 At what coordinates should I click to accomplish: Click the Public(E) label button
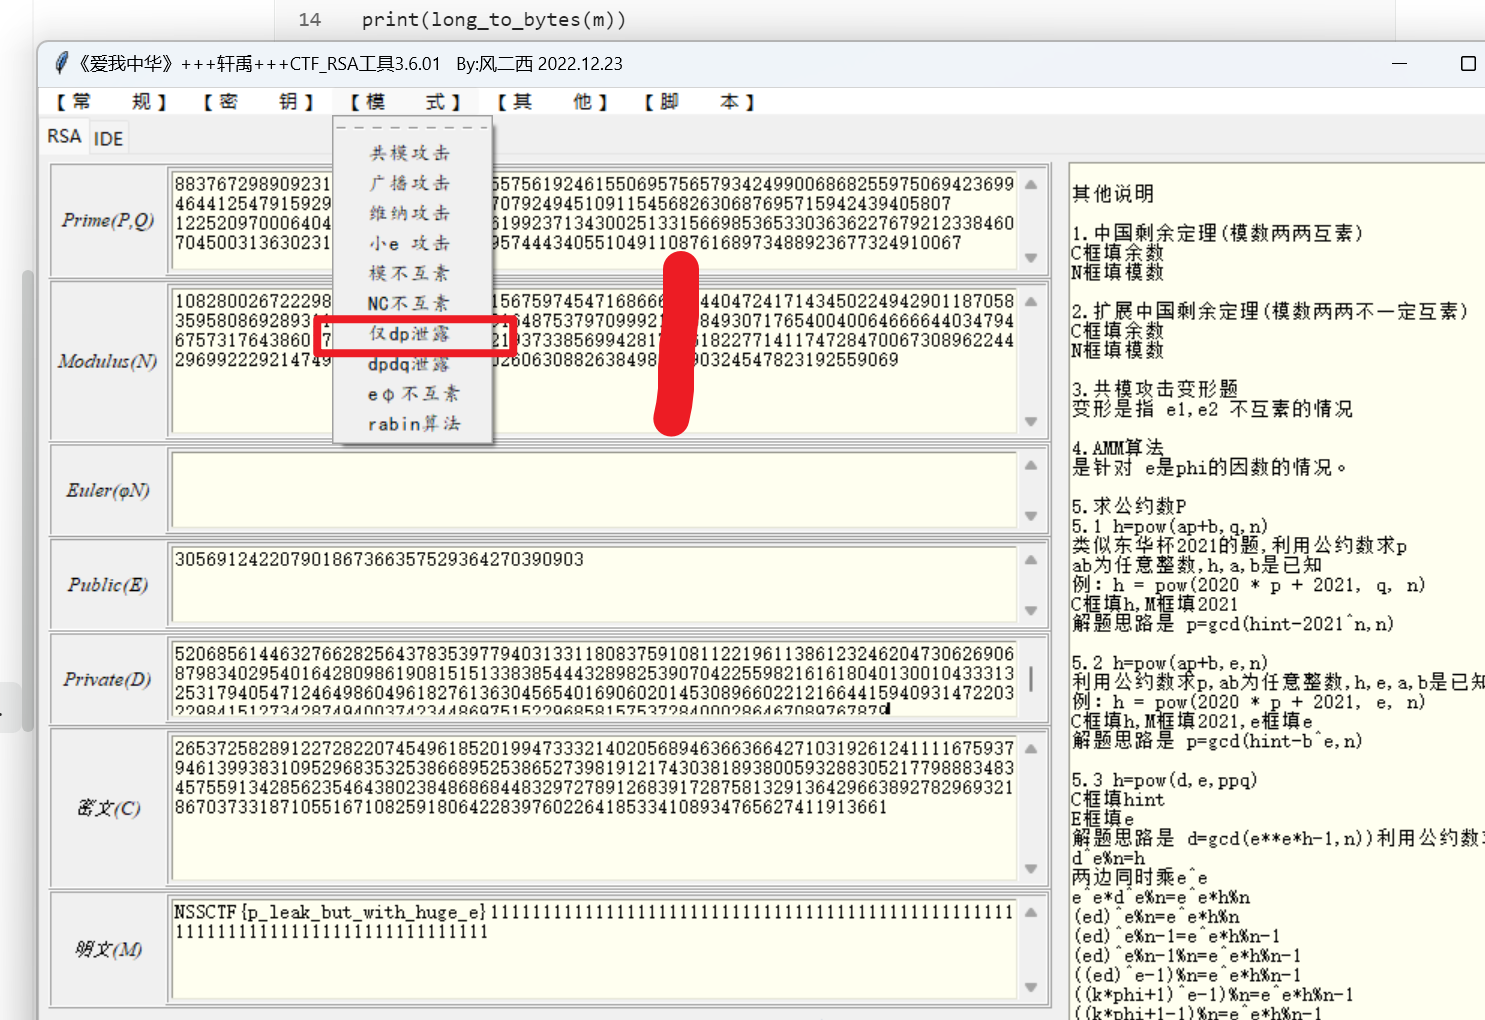(x=108, y=585)
